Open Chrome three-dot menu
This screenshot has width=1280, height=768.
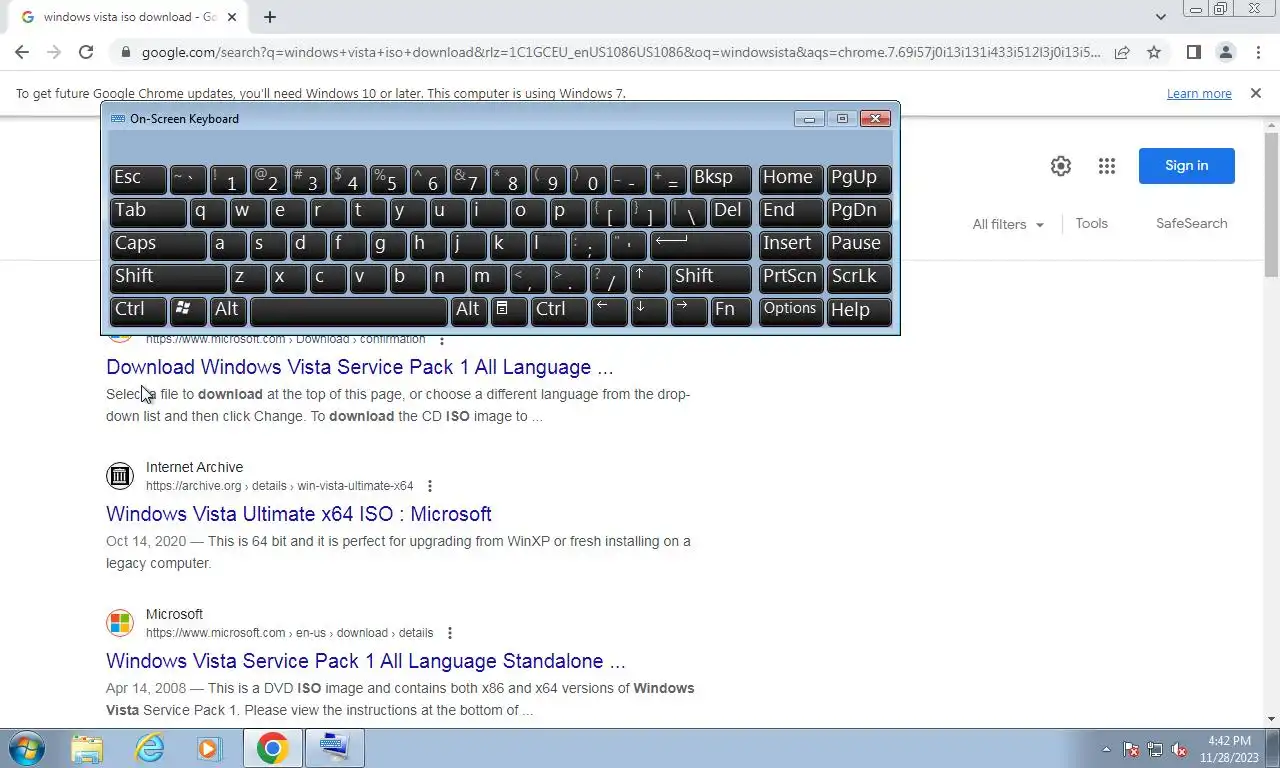point(1257,52)
